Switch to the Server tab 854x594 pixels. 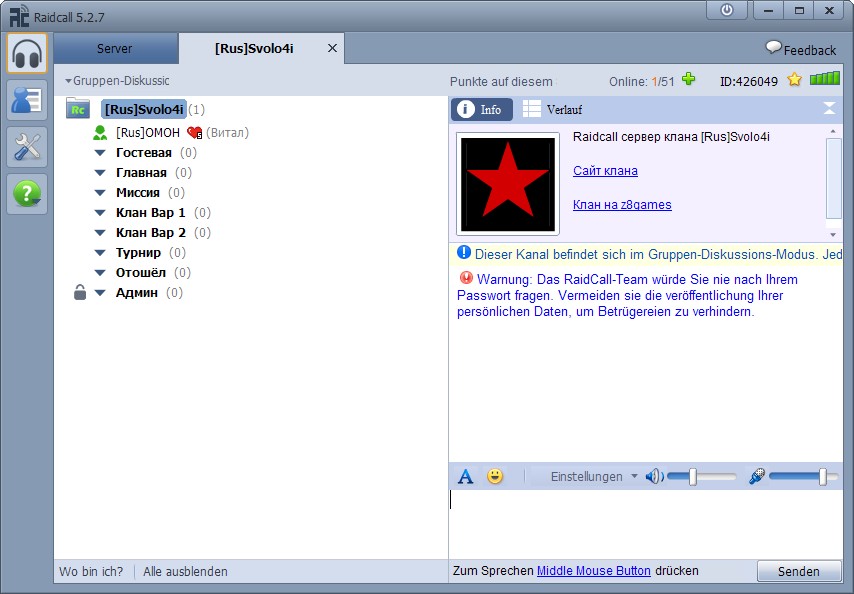[114, 48]
